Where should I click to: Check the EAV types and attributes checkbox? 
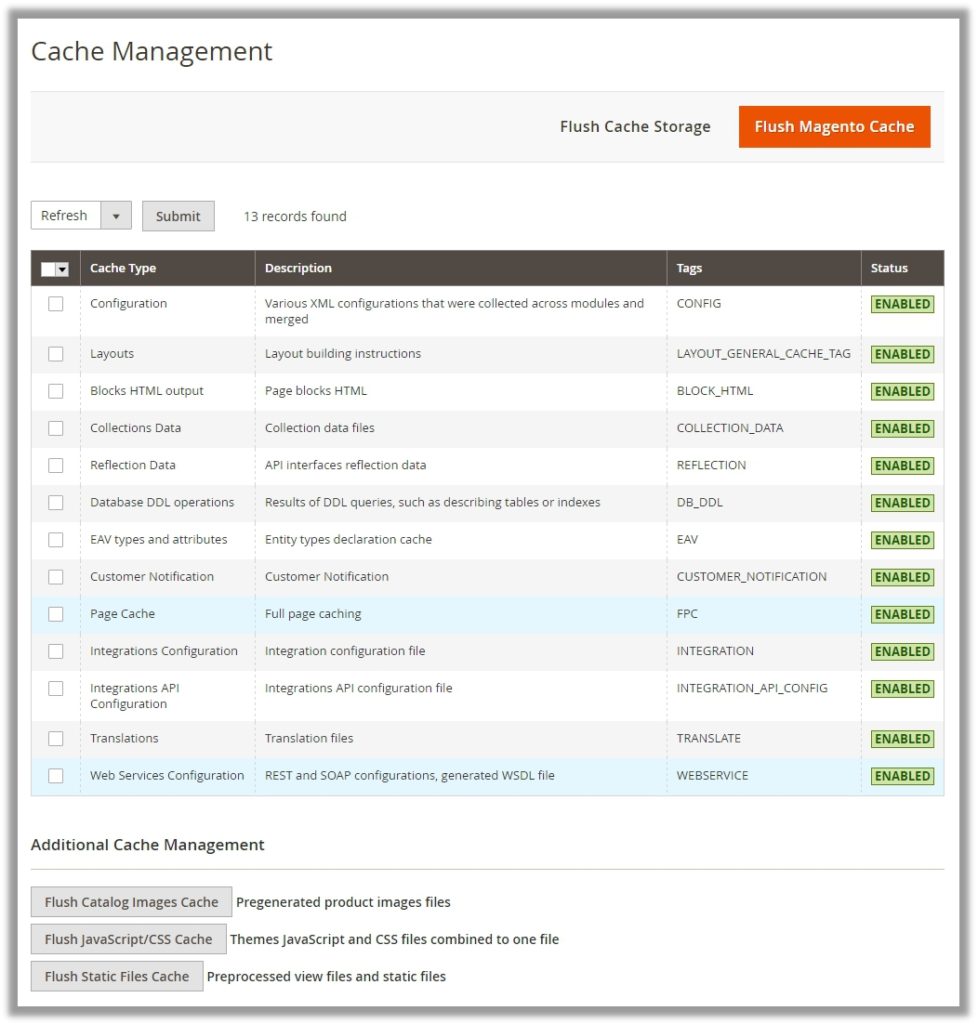[x=56, y=539]
